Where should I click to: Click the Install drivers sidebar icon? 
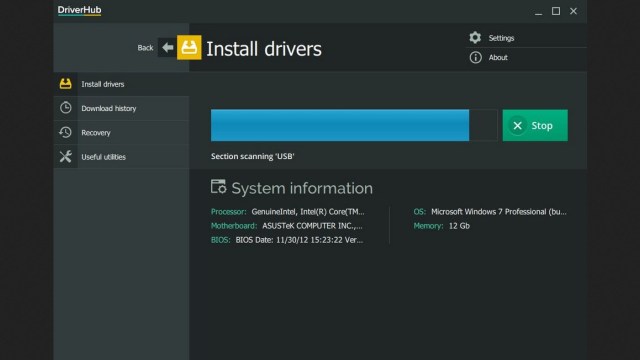coord(65,84)
